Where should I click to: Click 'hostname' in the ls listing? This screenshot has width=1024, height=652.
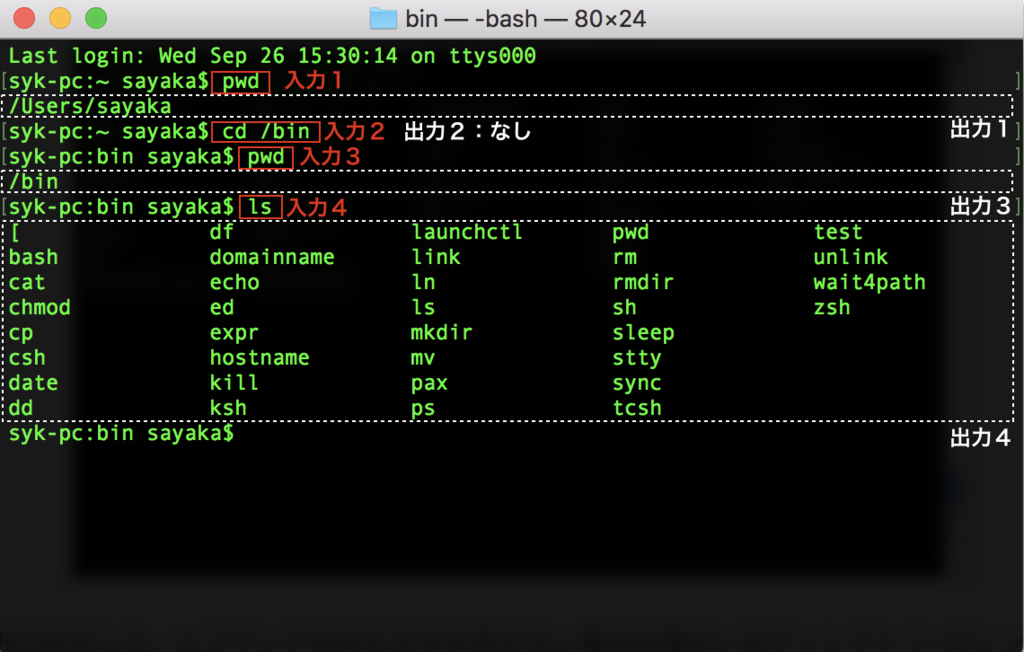coord(259,358)
